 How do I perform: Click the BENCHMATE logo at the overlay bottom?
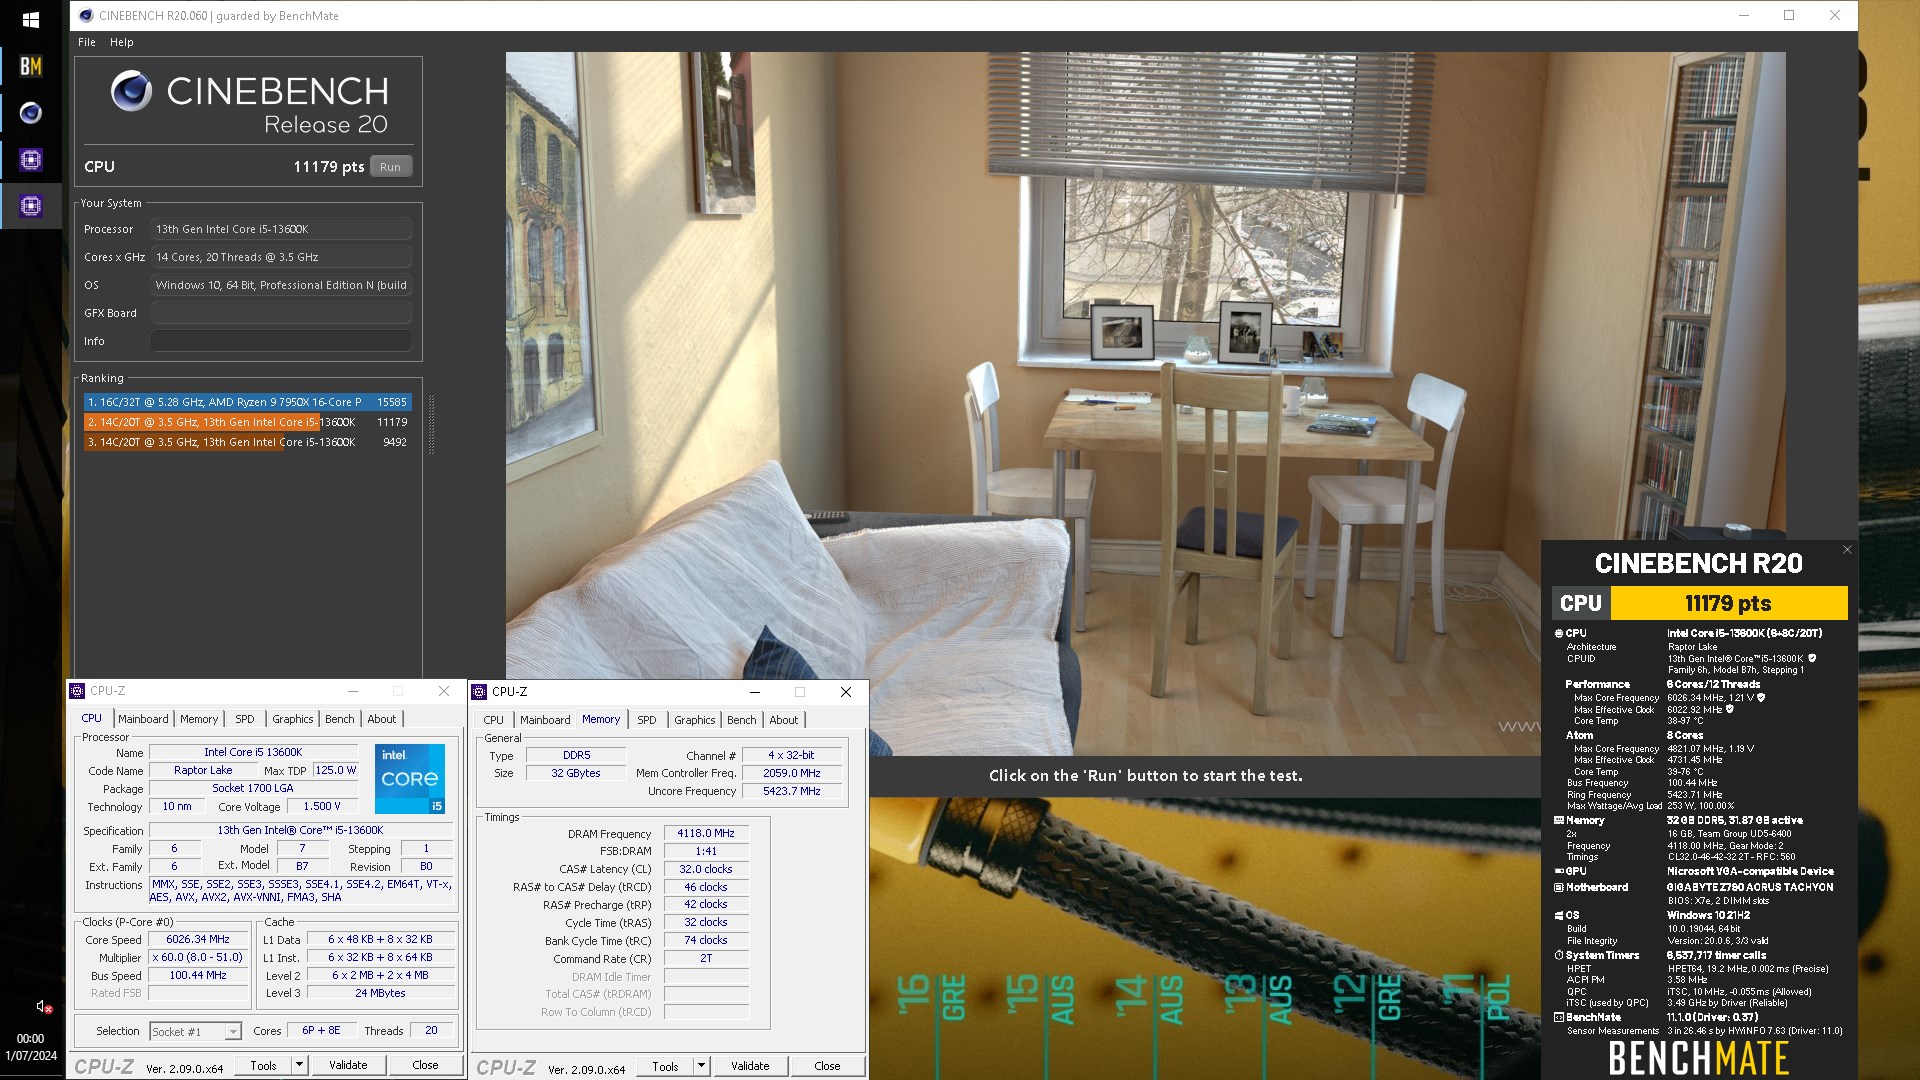coord(1699,1059)
